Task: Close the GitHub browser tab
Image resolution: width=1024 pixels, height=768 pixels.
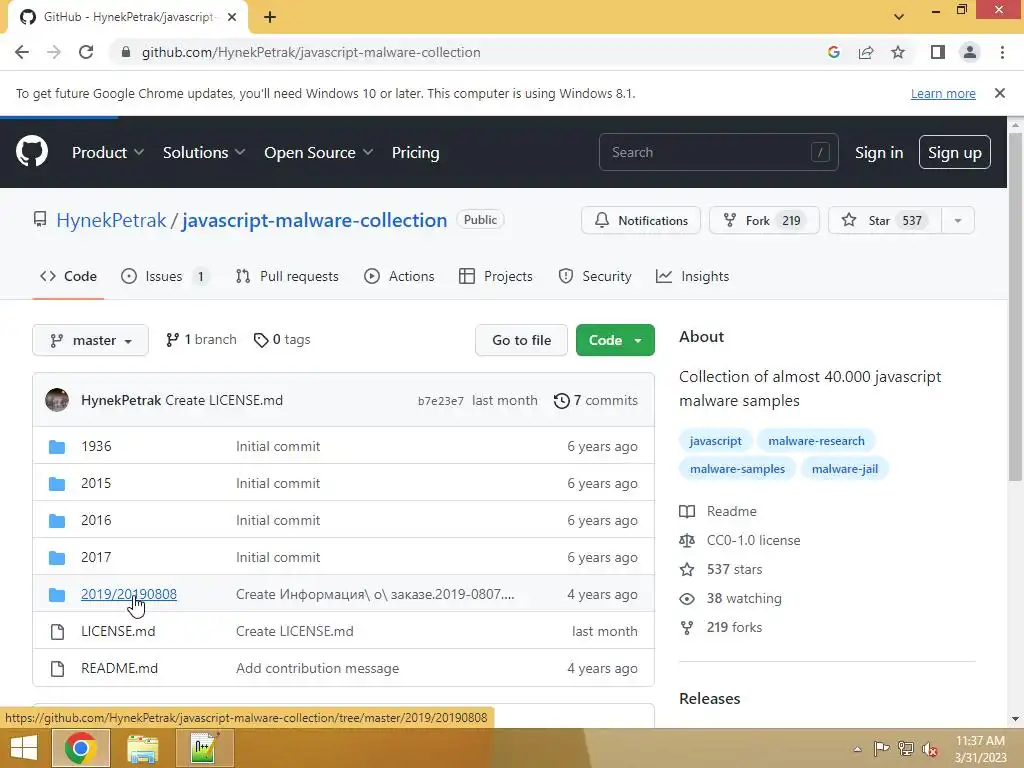Action: click(232, 17)
